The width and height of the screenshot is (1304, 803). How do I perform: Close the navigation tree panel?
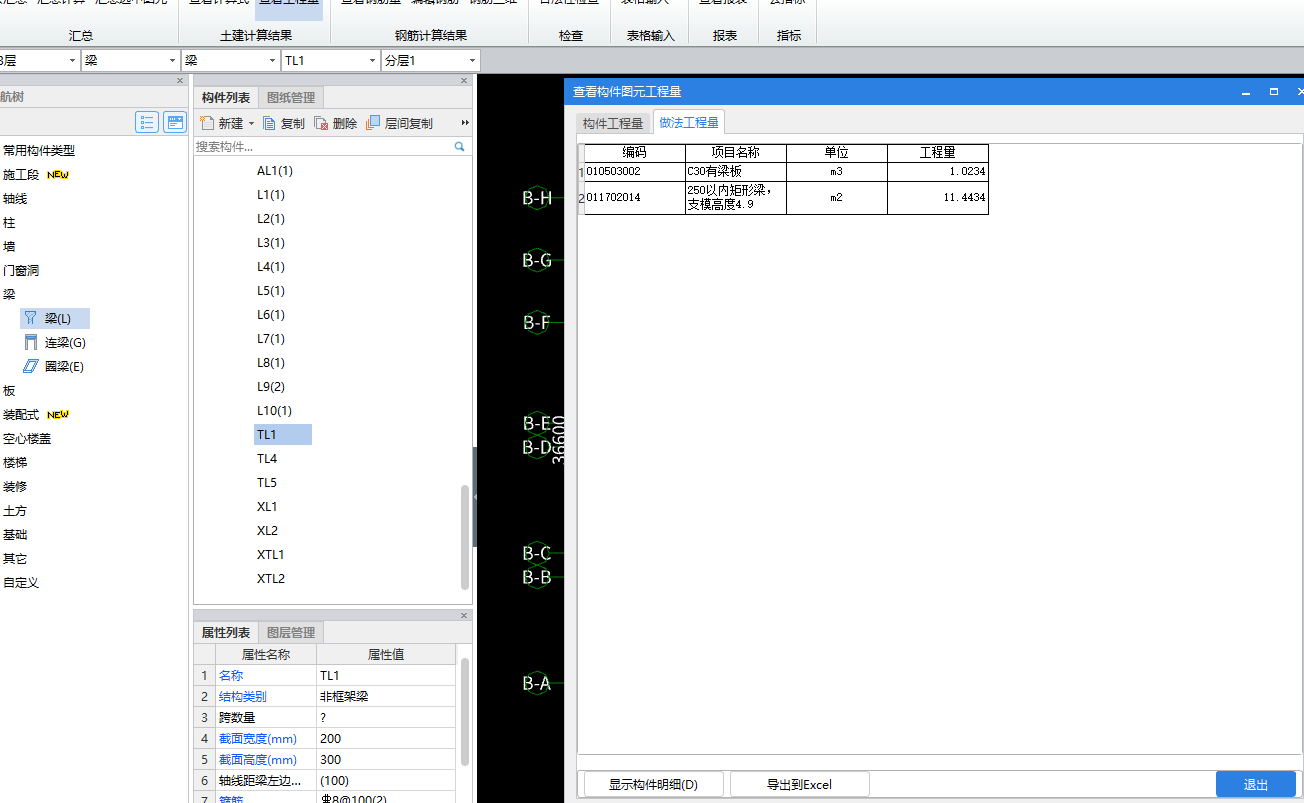(x=180, y=80)
